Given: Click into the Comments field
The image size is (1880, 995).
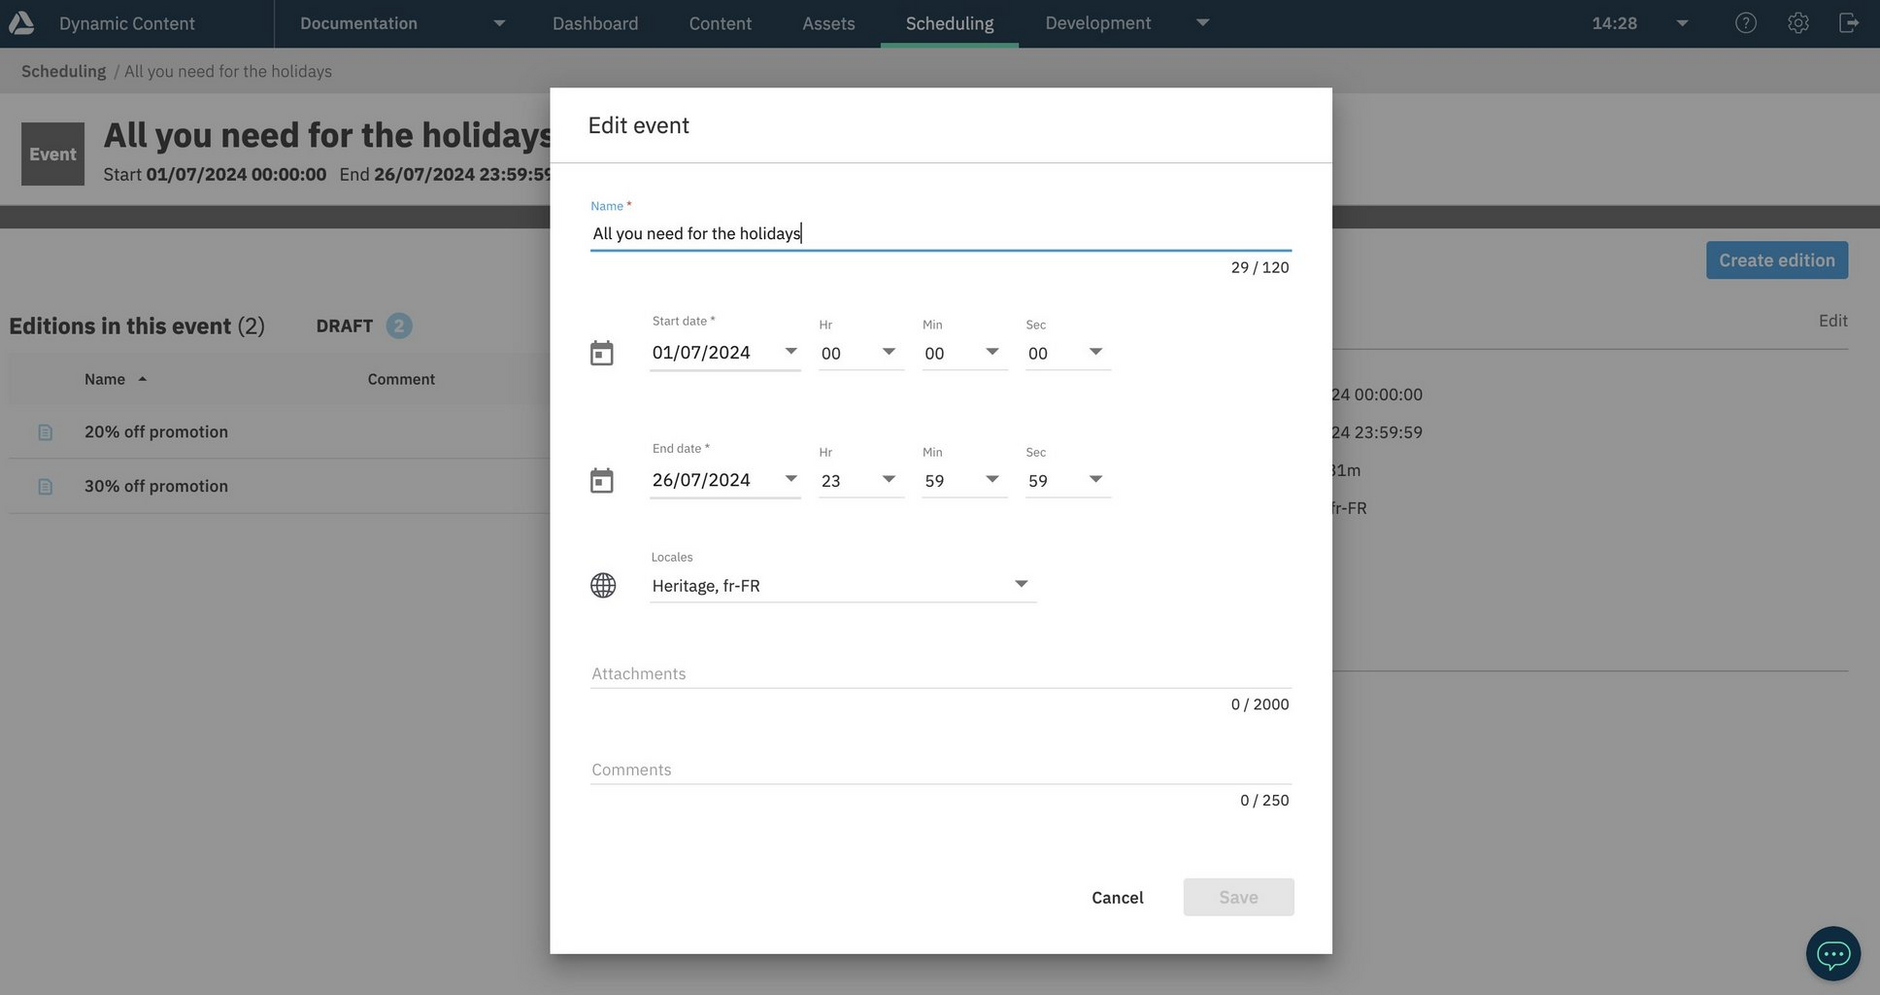Looking at the screenshot, I should (x=940, y=769).
